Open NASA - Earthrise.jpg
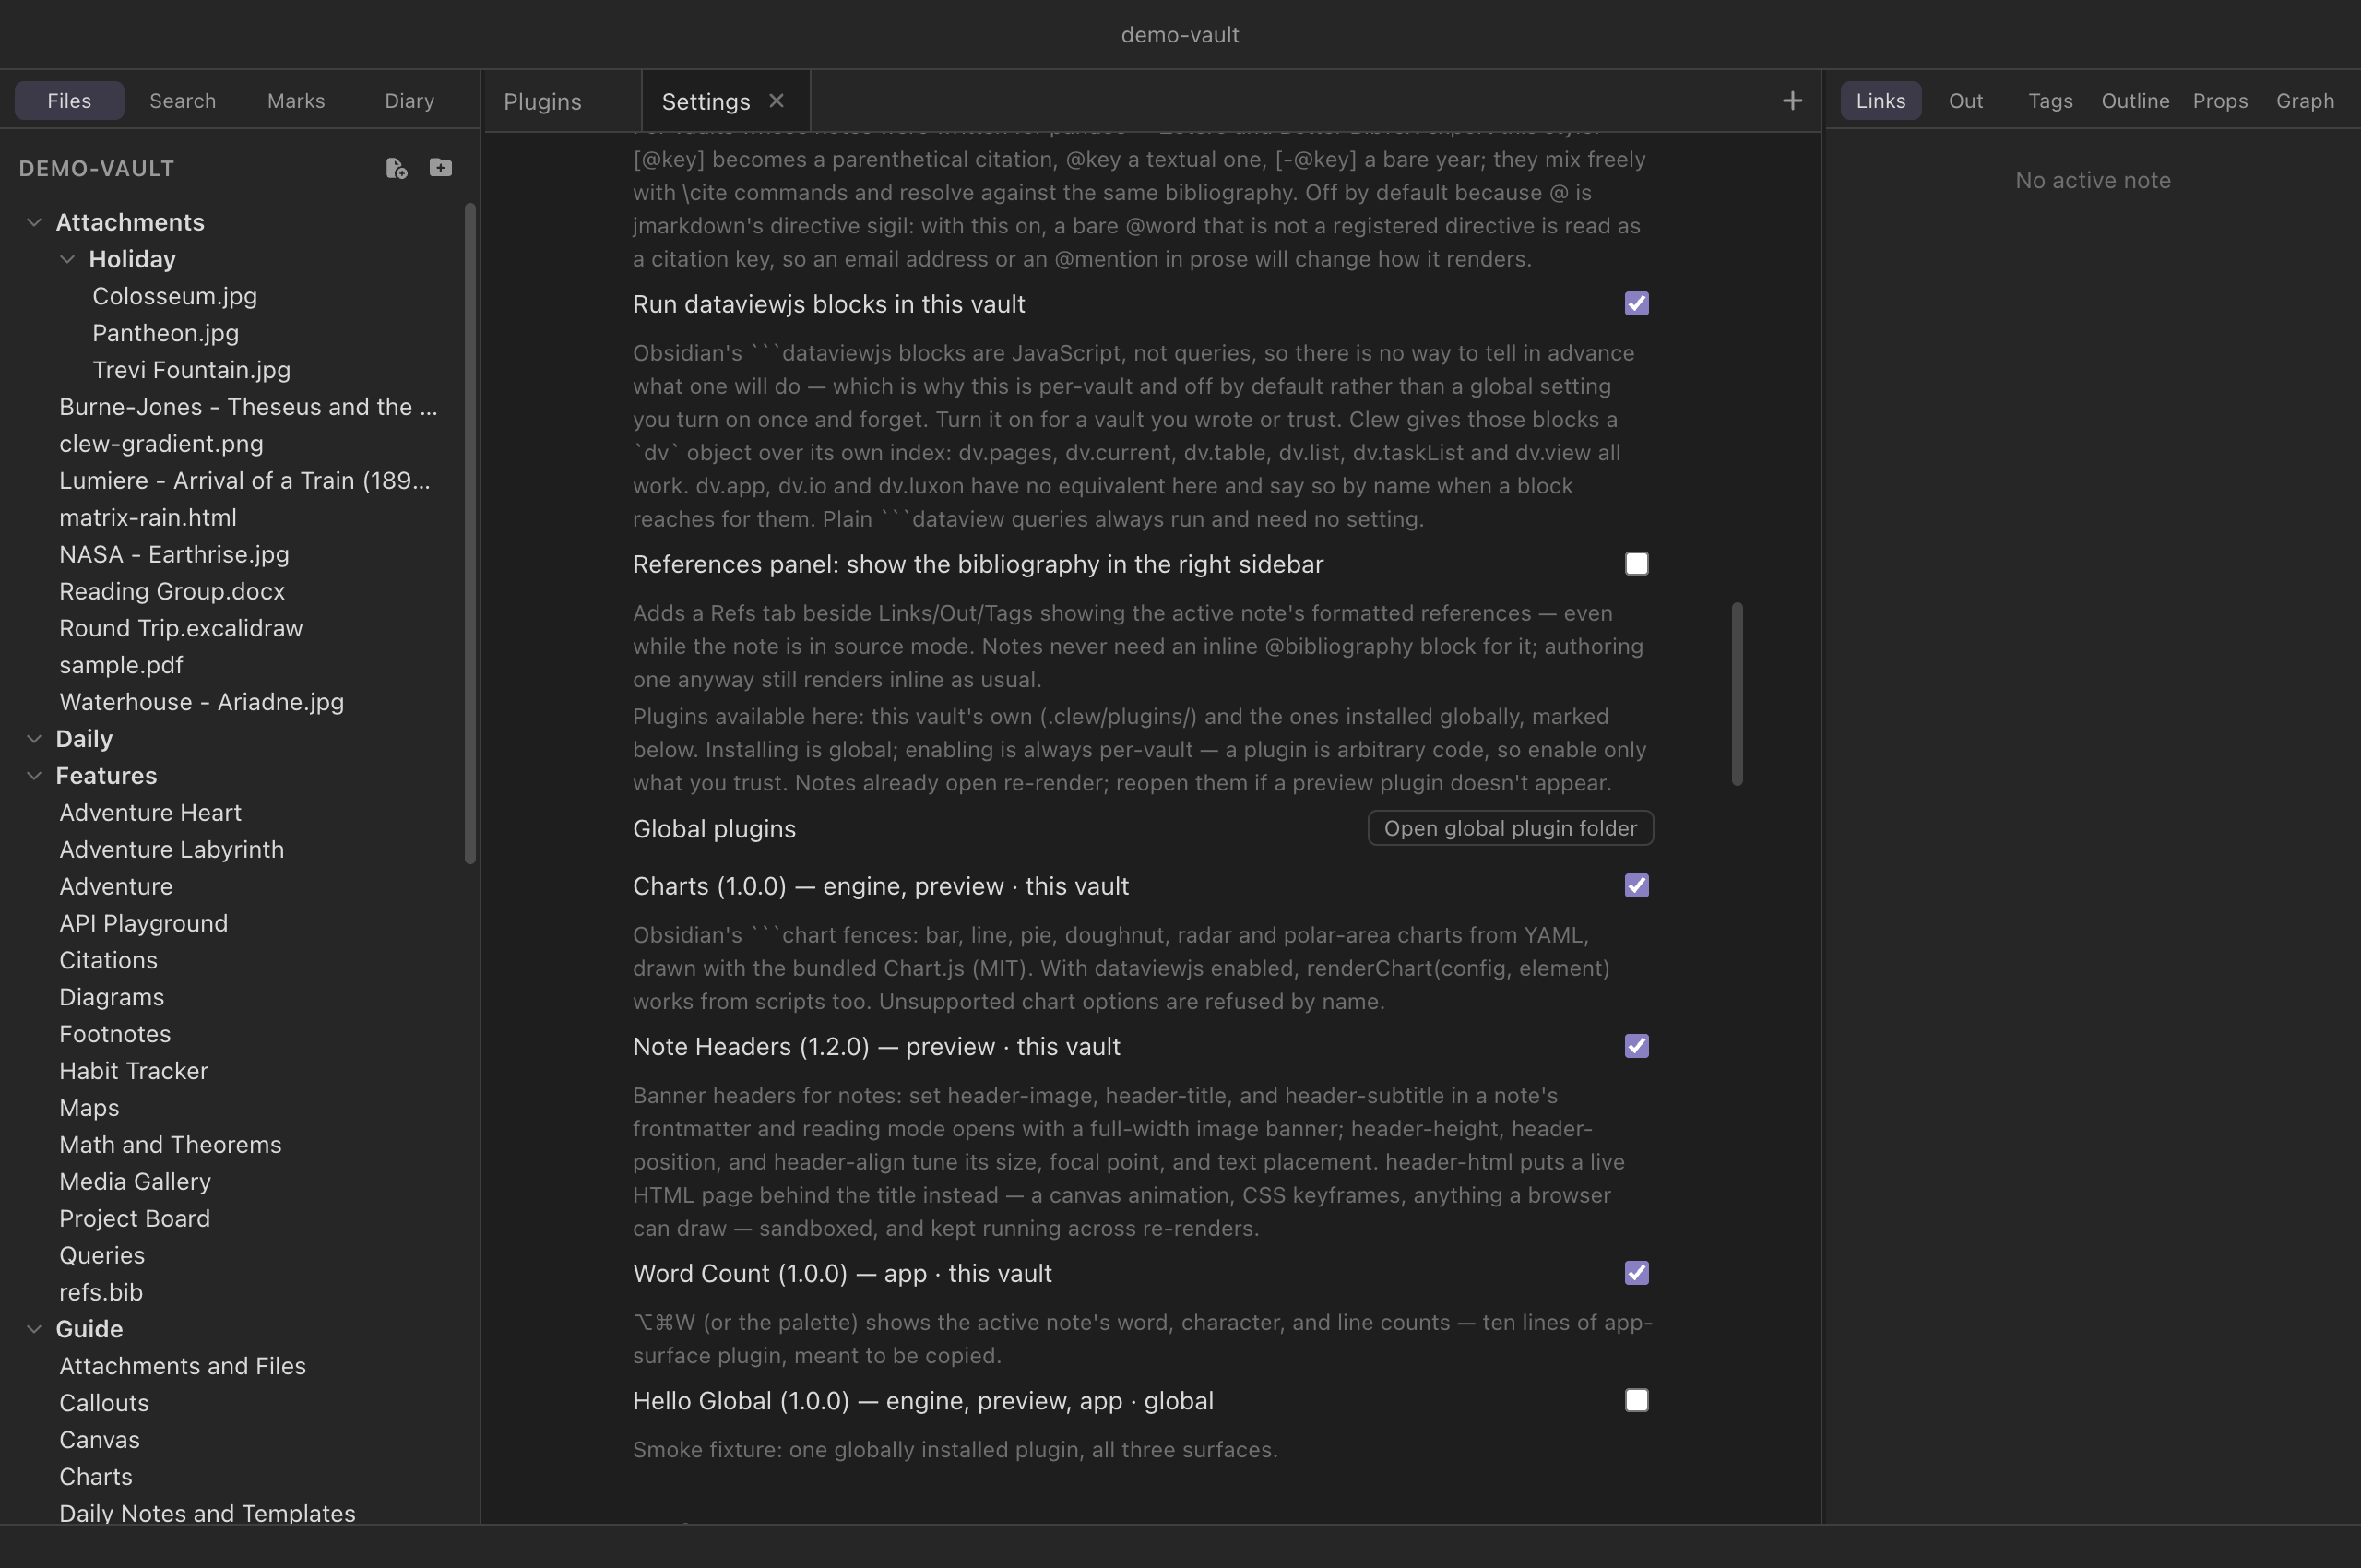The width and height of the screenshot is (2361, 1568). (x=174, y=555)
